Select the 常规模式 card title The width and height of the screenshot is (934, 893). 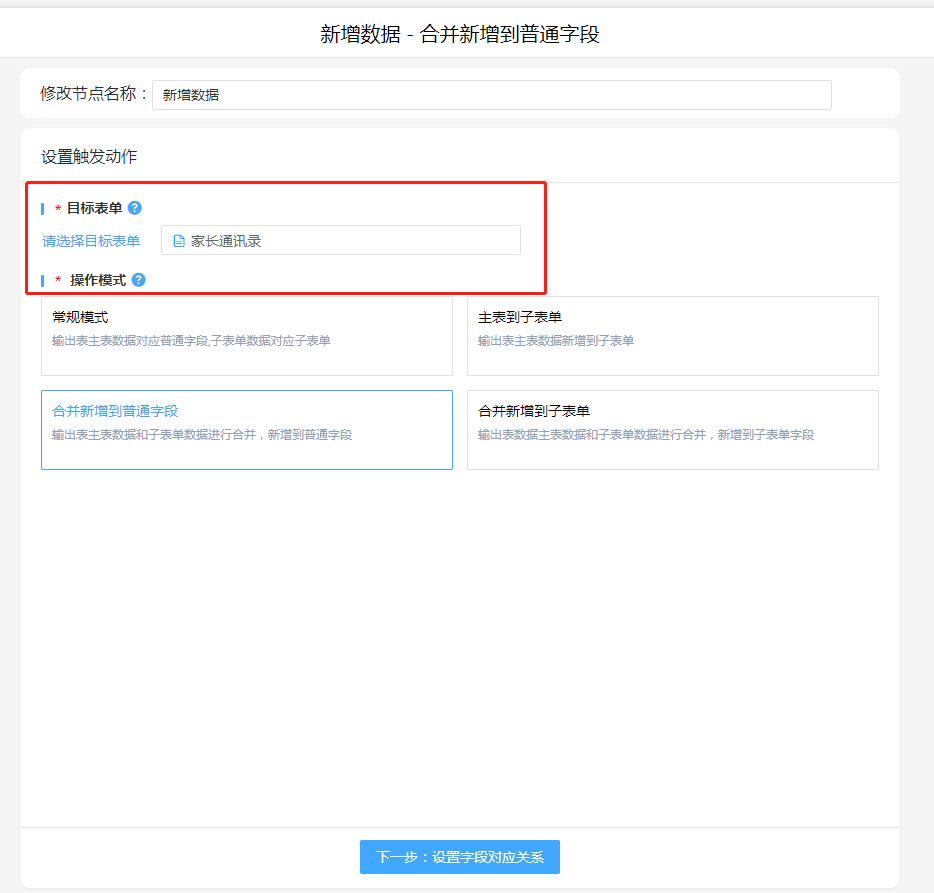80,317
